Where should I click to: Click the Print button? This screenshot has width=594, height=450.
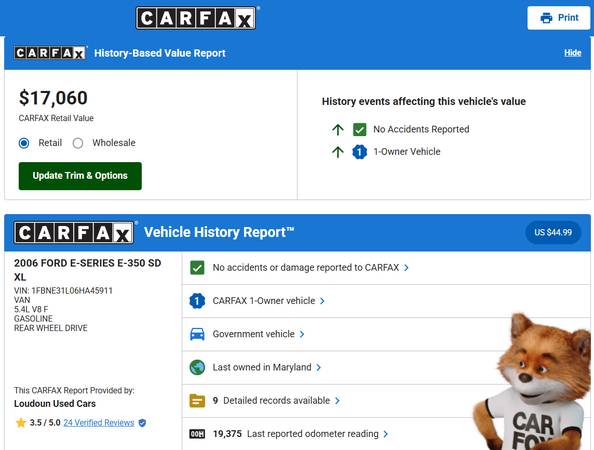[x=559, y=18]
